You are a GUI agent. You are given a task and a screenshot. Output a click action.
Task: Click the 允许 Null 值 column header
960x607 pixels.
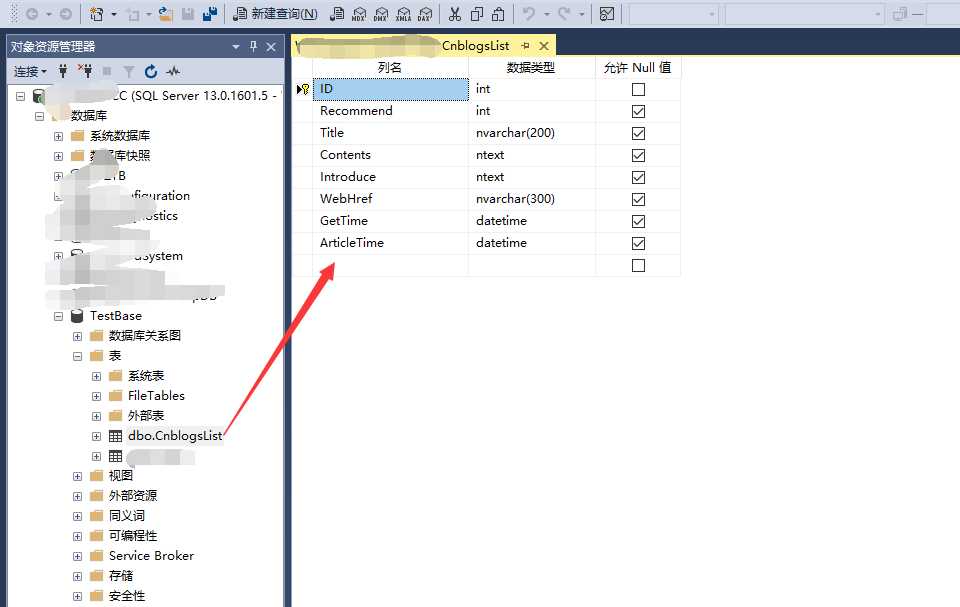point(637,67)
